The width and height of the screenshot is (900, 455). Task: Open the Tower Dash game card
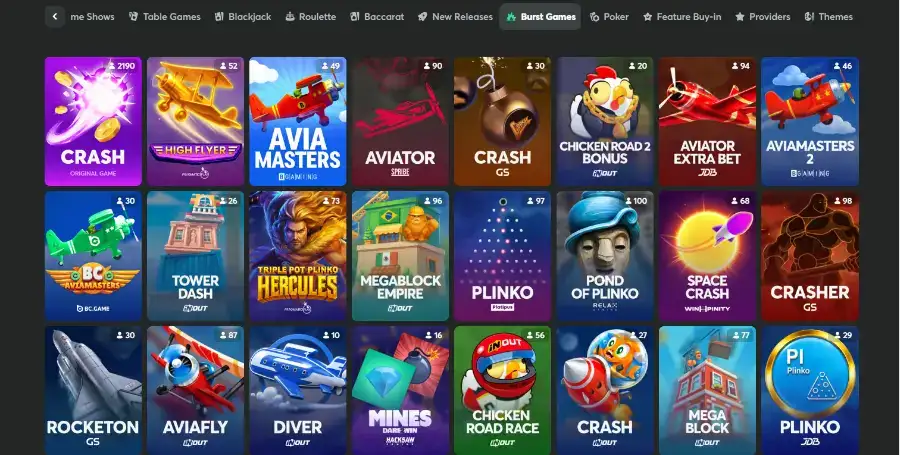[x=195, y=256]
